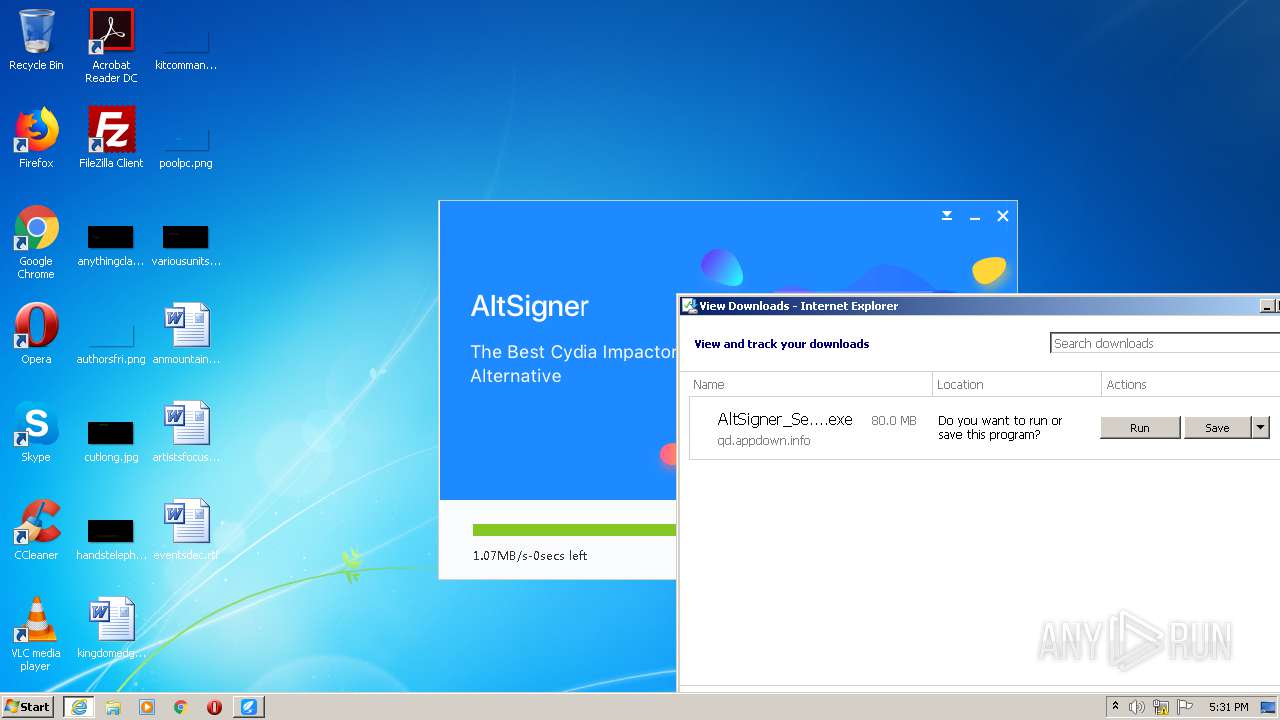
Task: Click Opera icon in taskbar
Action: coord(214,707)
